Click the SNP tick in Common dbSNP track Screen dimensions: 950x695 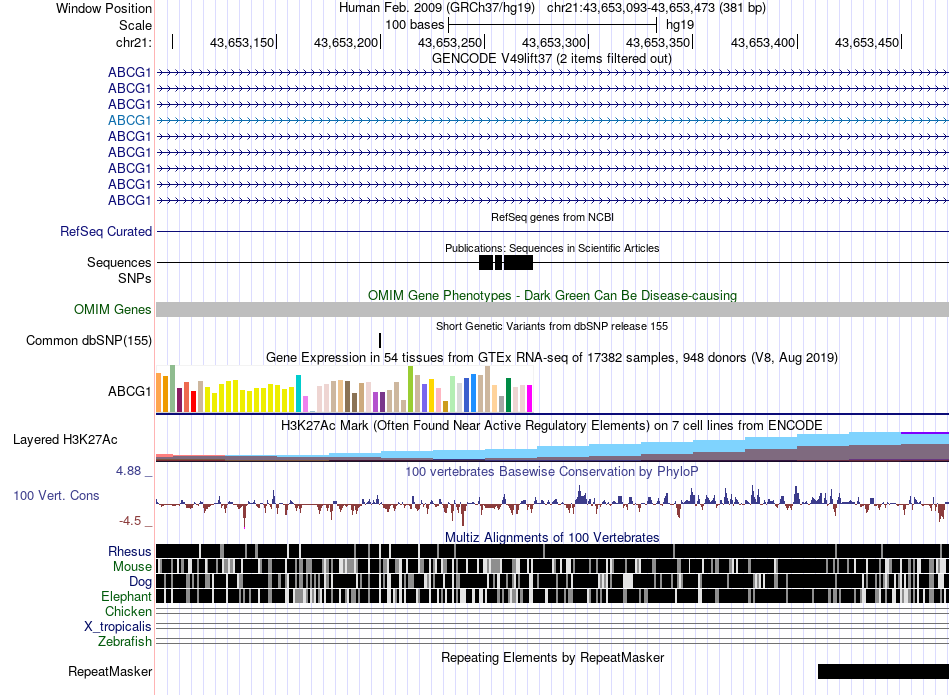(x=380, y=341)
